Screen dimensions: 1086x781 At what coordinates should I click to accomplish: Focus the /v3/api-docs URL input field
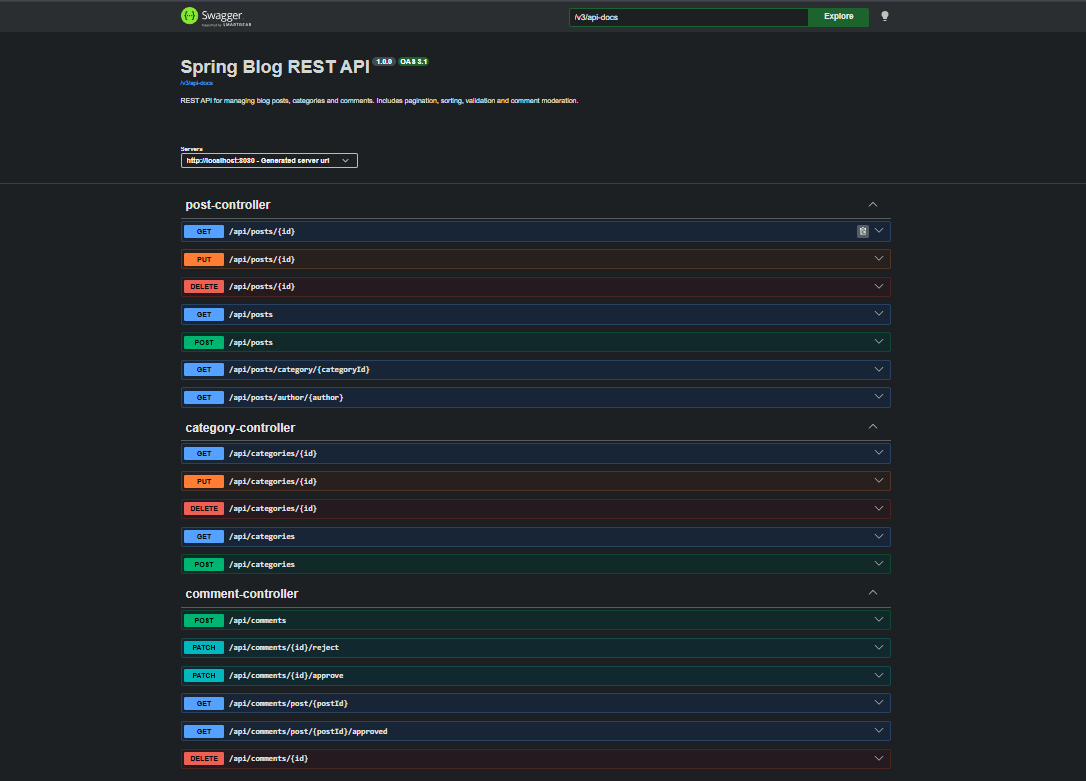coord(688,17)
